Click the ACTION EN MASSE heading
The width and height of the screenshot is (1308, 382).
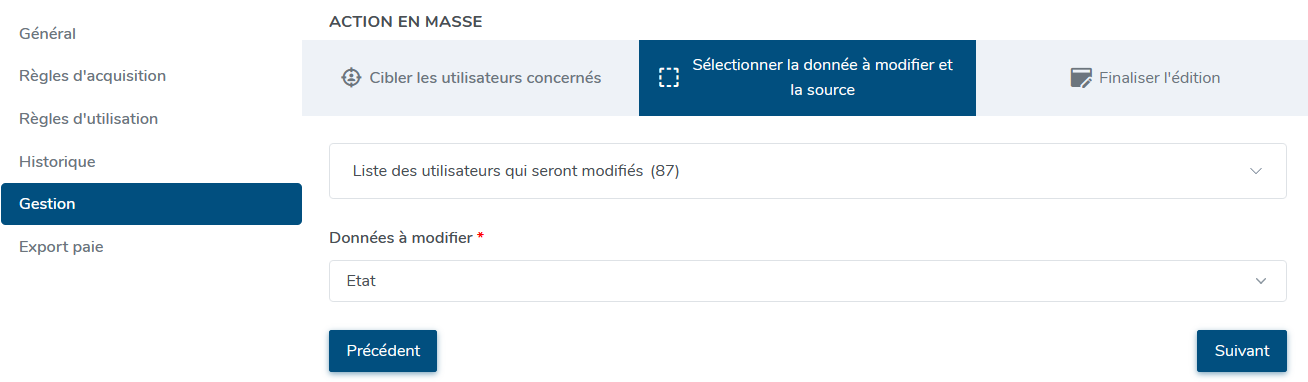(406, 21)
